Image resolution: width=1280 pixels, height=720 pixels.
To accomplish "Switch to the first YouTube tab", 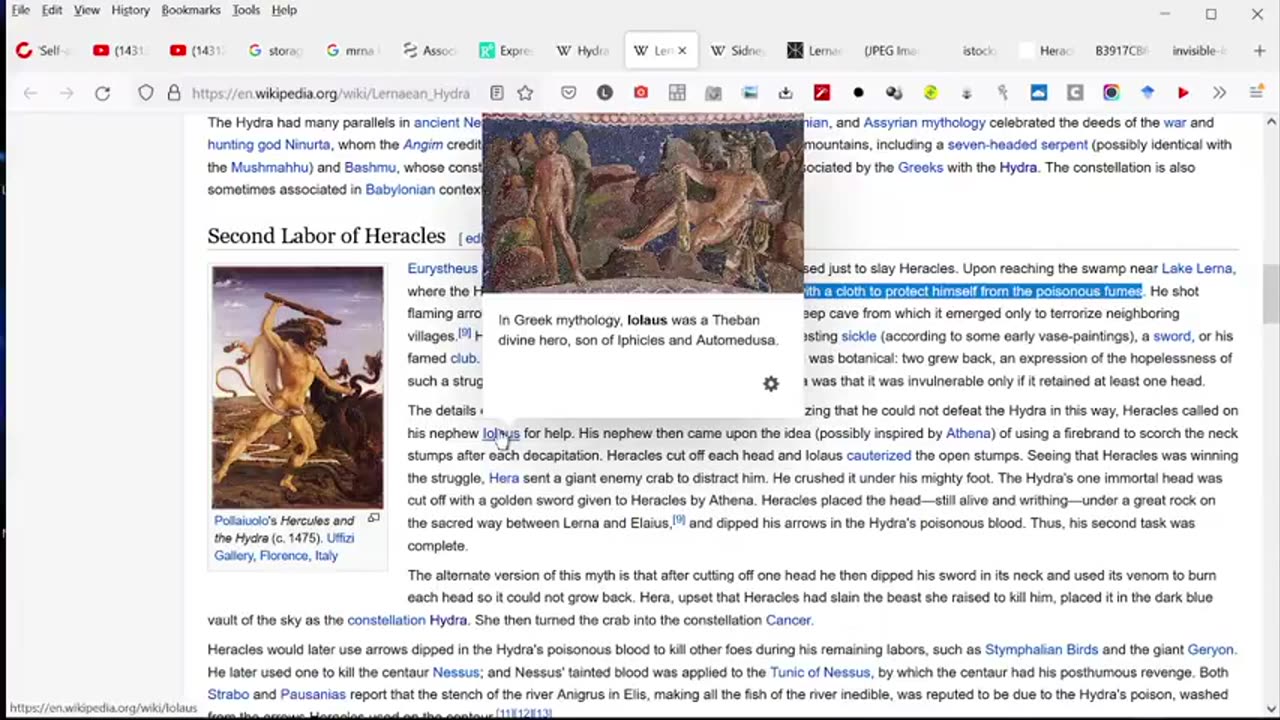I will click(x=122, y=50).
